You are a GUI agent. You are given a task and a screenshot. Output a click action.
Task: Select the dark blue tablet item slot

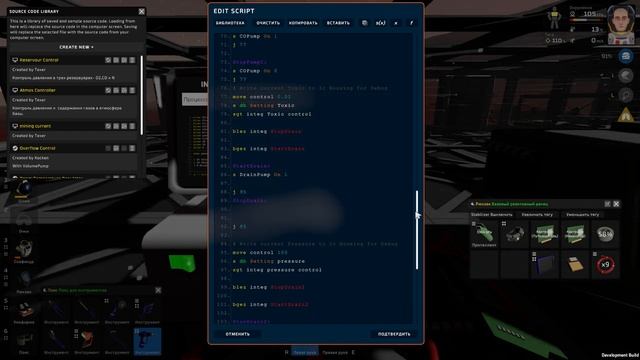coord(544,264)
